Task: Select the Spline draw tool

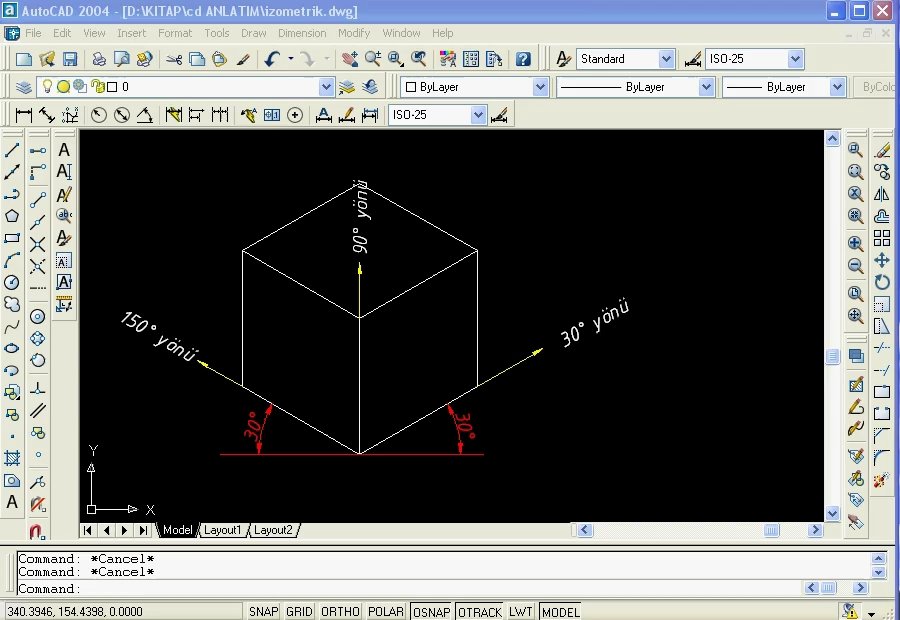Action: [12, 327]
